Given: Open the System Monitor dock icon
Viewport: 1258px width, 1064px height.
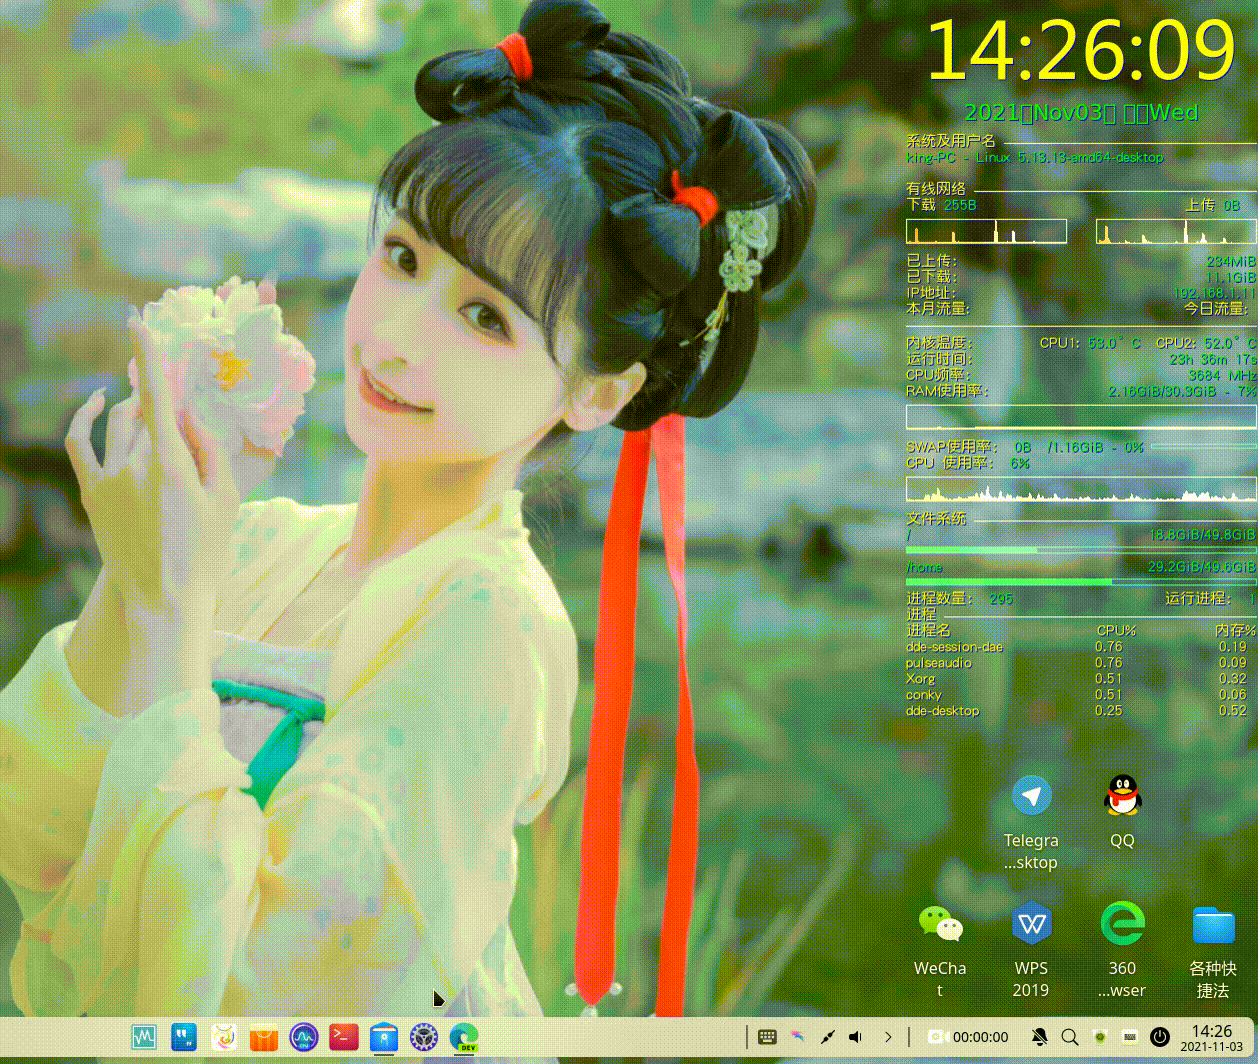Looking at the screenshot, I should [x=144, y=1037].
